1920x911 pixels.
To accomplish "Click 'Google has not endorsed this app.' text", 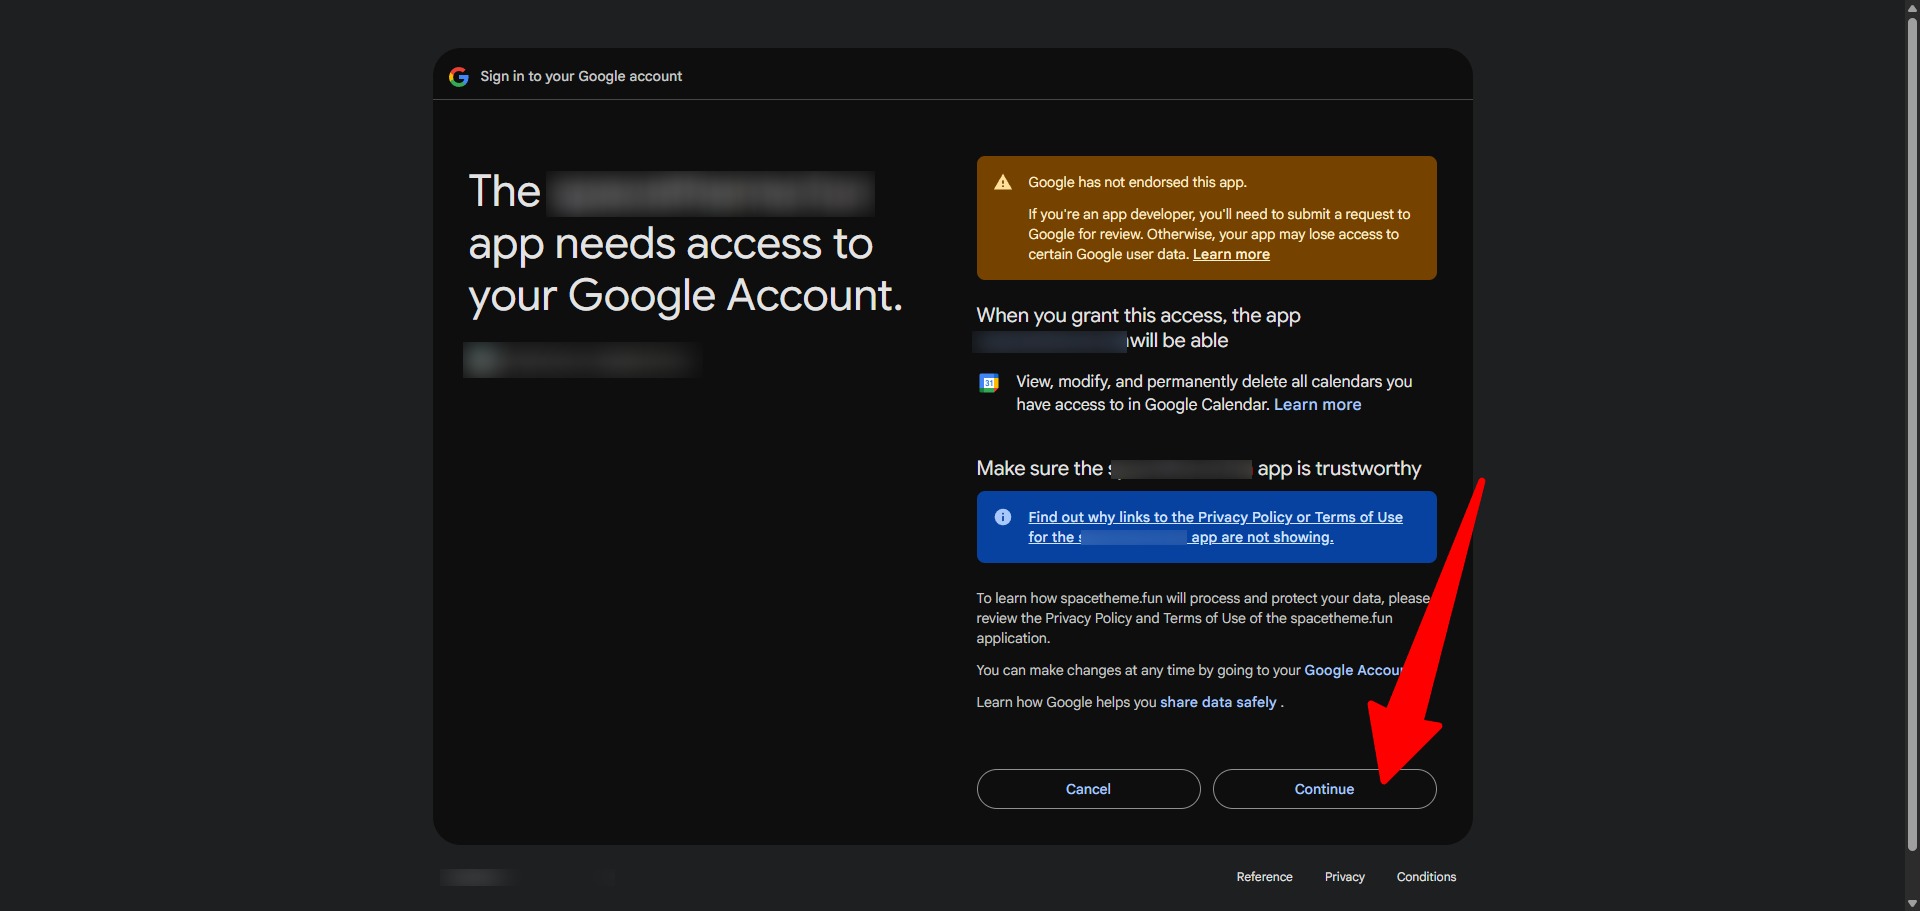I will click(x=1137, y=182).
